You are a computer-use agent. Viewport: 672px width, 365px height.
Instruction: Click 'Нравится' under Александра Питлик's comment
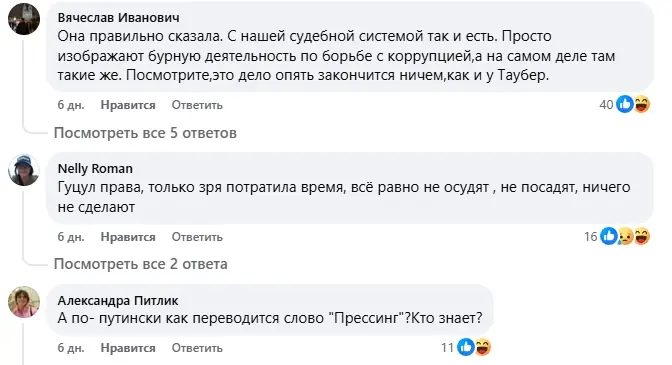128,348
